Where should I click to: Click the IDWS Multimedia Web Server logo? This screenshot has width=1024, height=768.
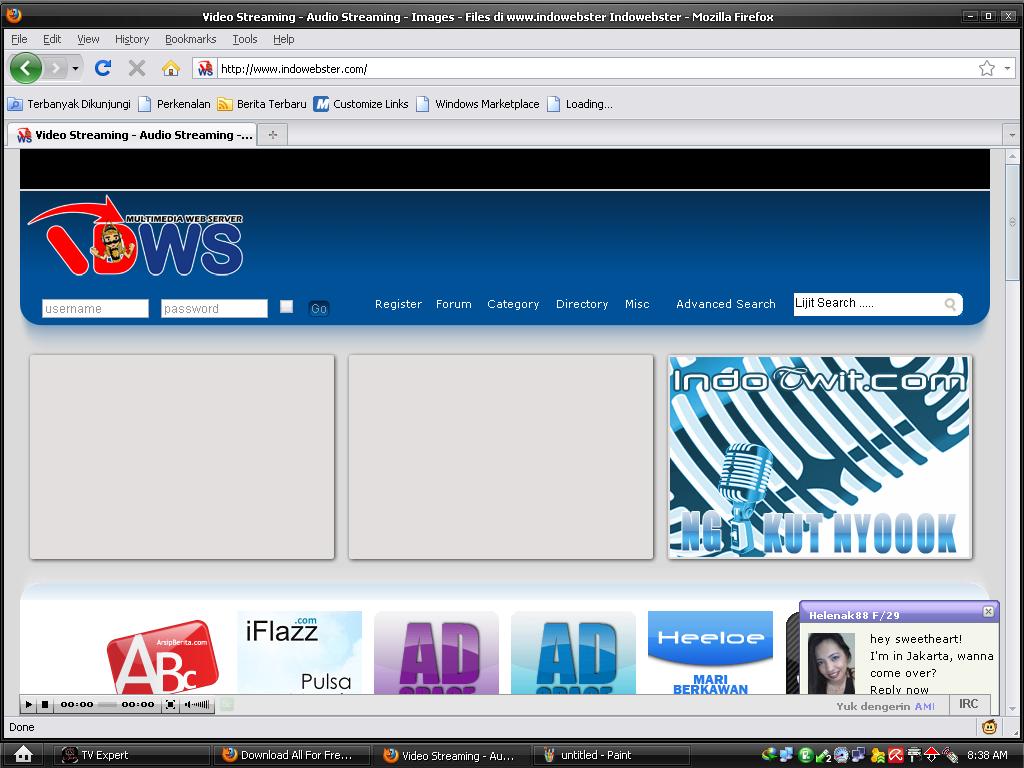tap(136, 236)
